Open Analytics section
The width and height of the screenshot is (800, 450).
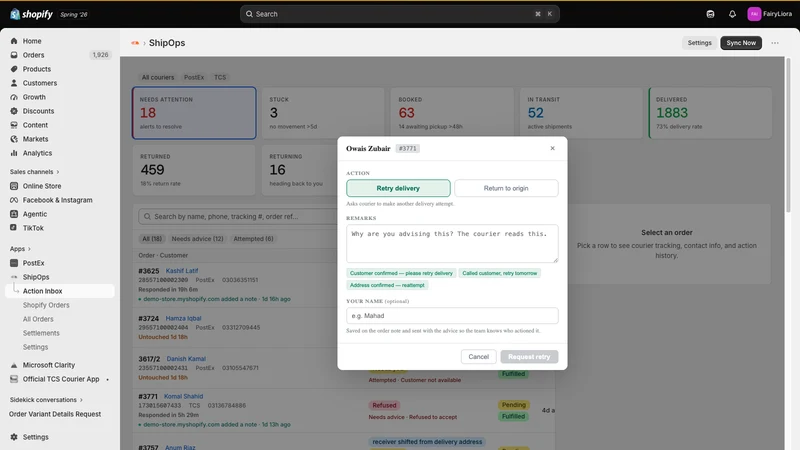[x=37, y=153]
